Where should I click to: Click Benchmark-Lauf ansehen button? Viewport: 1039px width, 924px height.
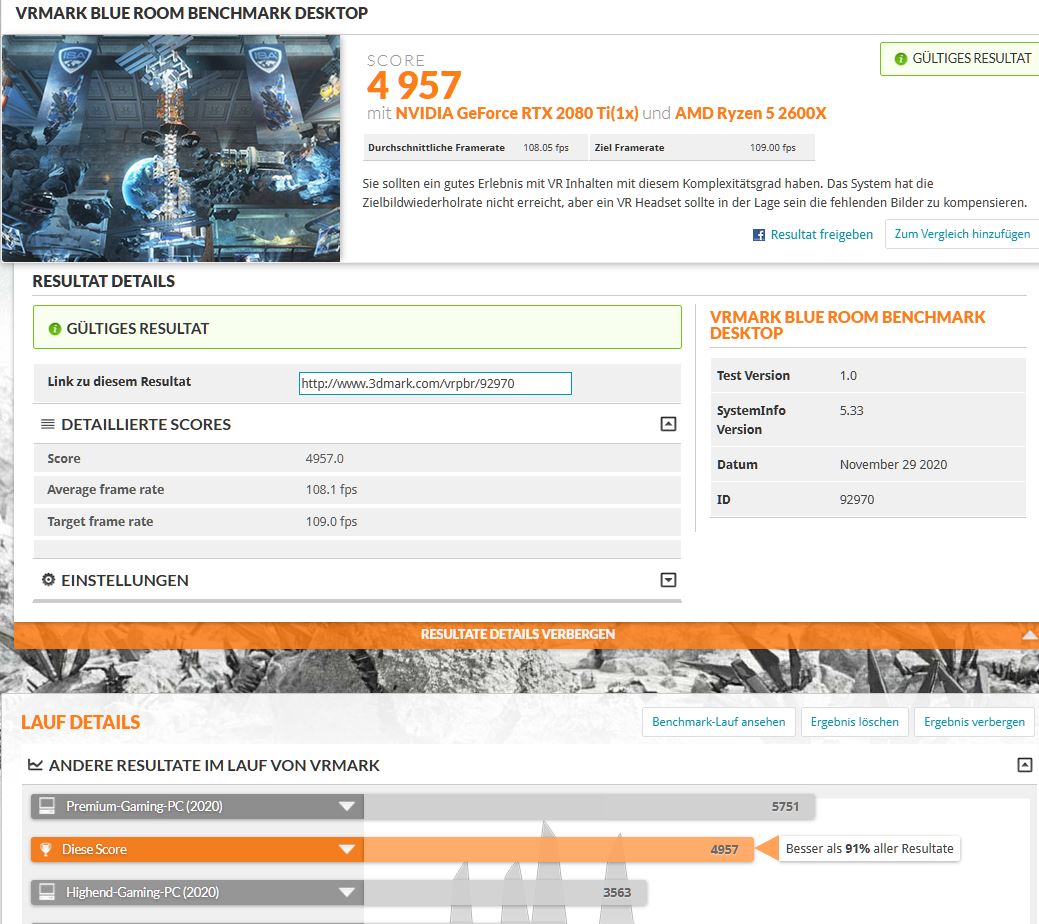coord(718,722)
